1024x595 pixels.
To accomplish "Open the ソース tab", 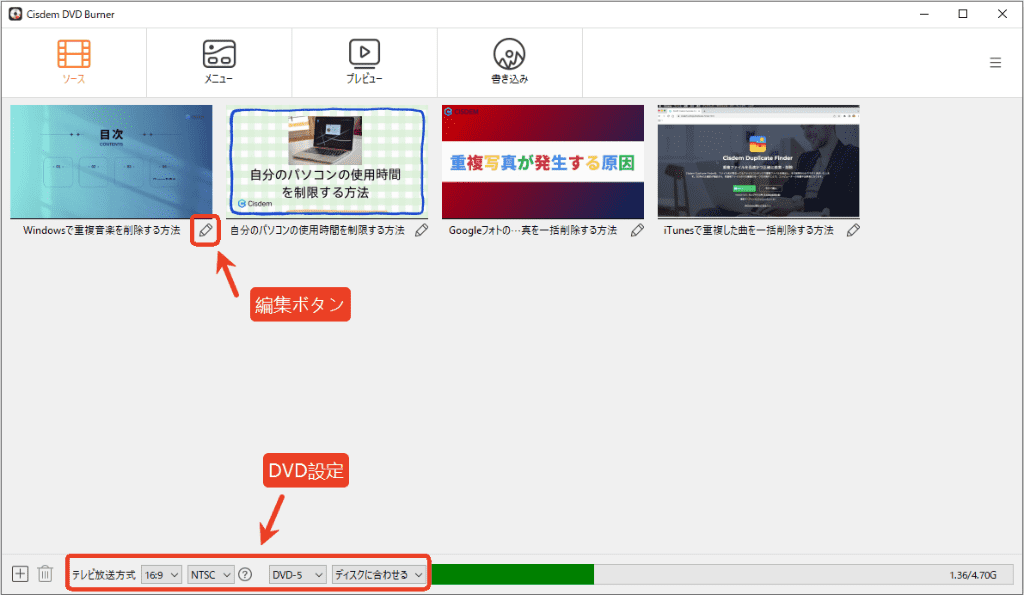I will 74,62.
